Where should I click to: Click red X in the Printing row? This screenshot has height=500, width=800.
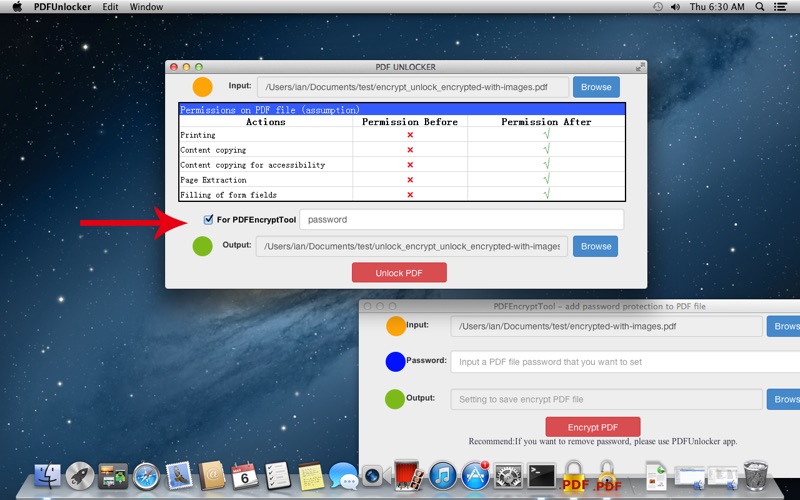coord(410,135)
